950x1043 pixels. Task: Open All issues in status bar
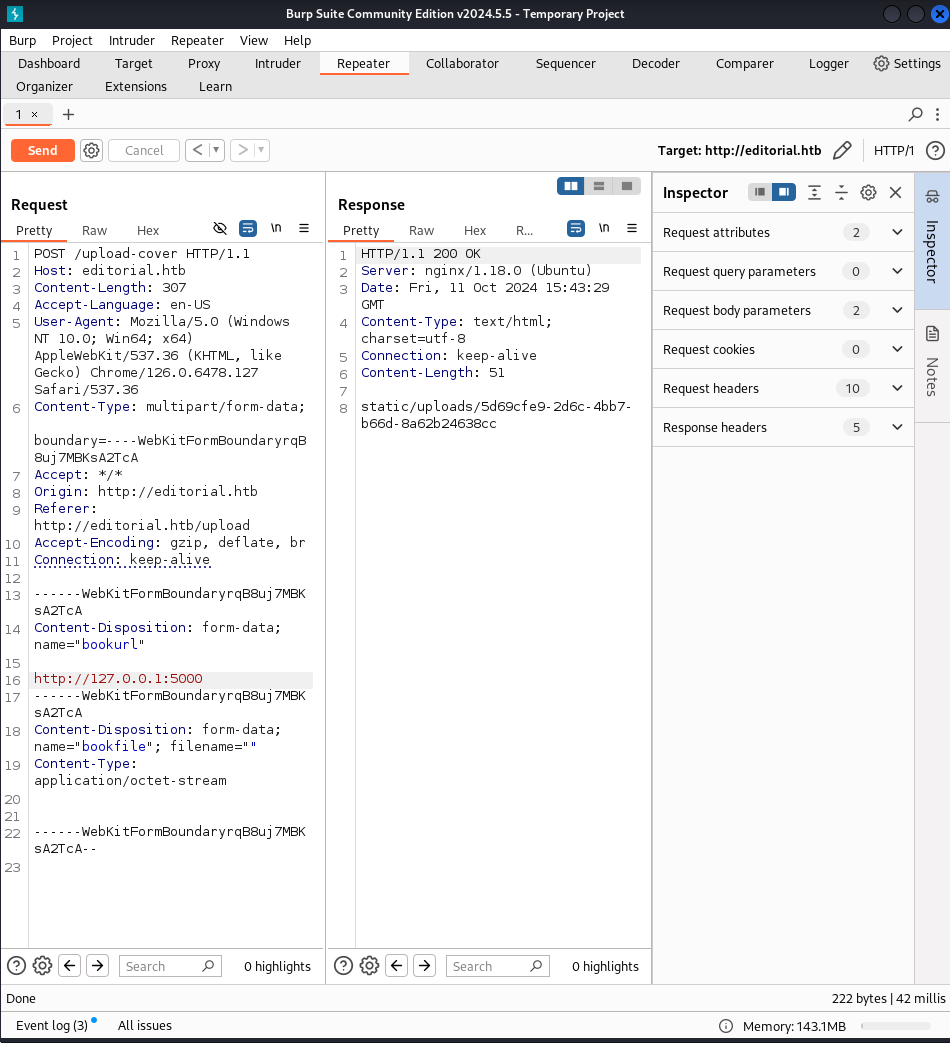coord(144,1025)
